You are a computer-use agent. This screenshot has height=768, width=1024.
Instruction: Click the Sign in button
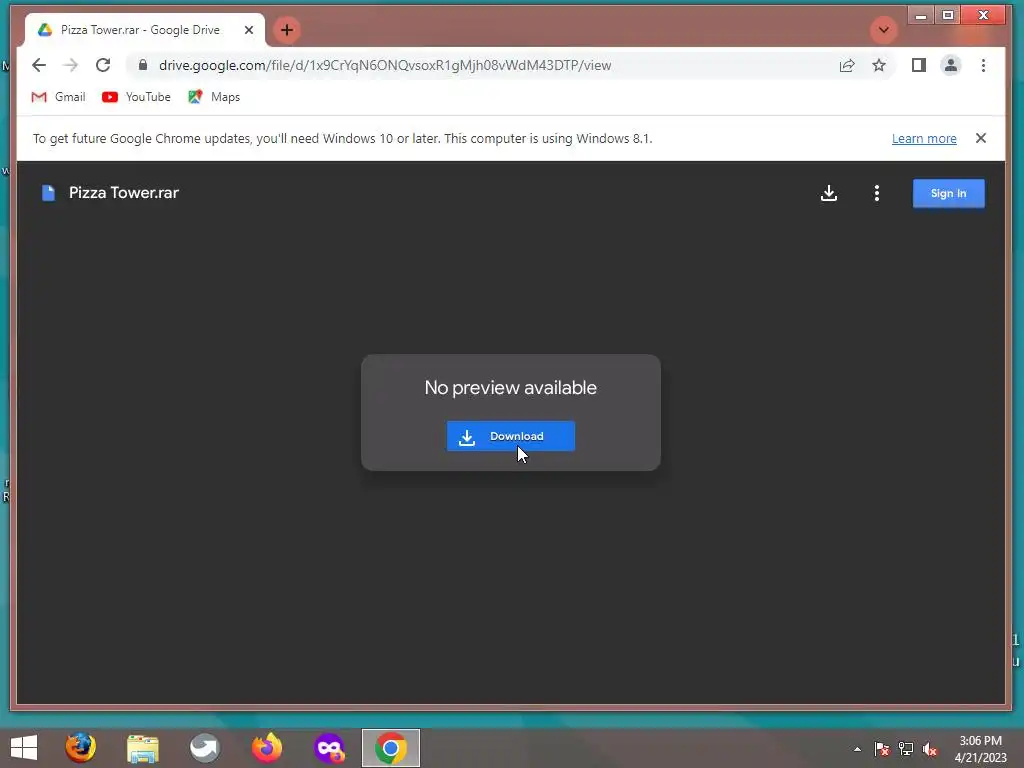point(948,193)
